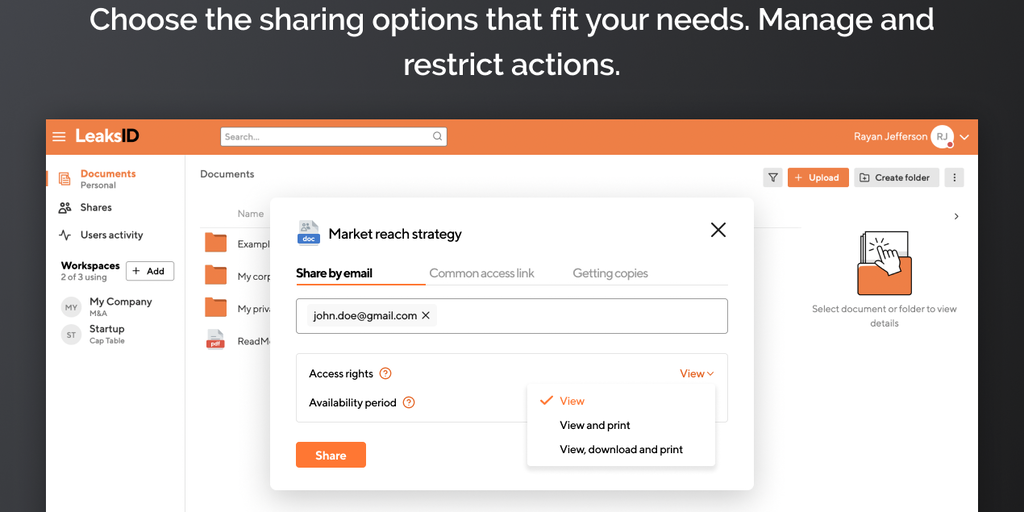Click the search magnifier icon

coord(437,137)
